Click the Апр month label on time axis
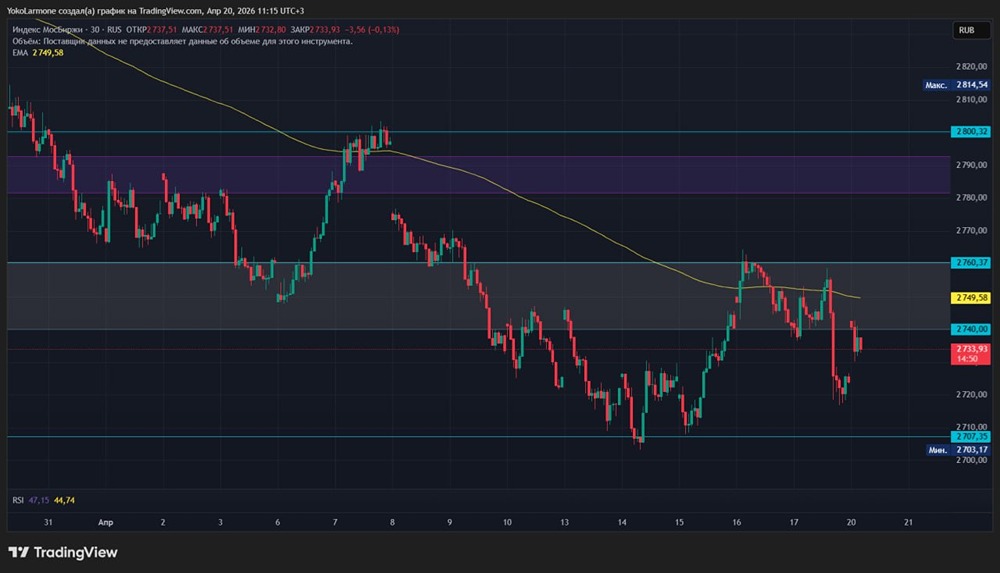 click(x=106, y=522)
